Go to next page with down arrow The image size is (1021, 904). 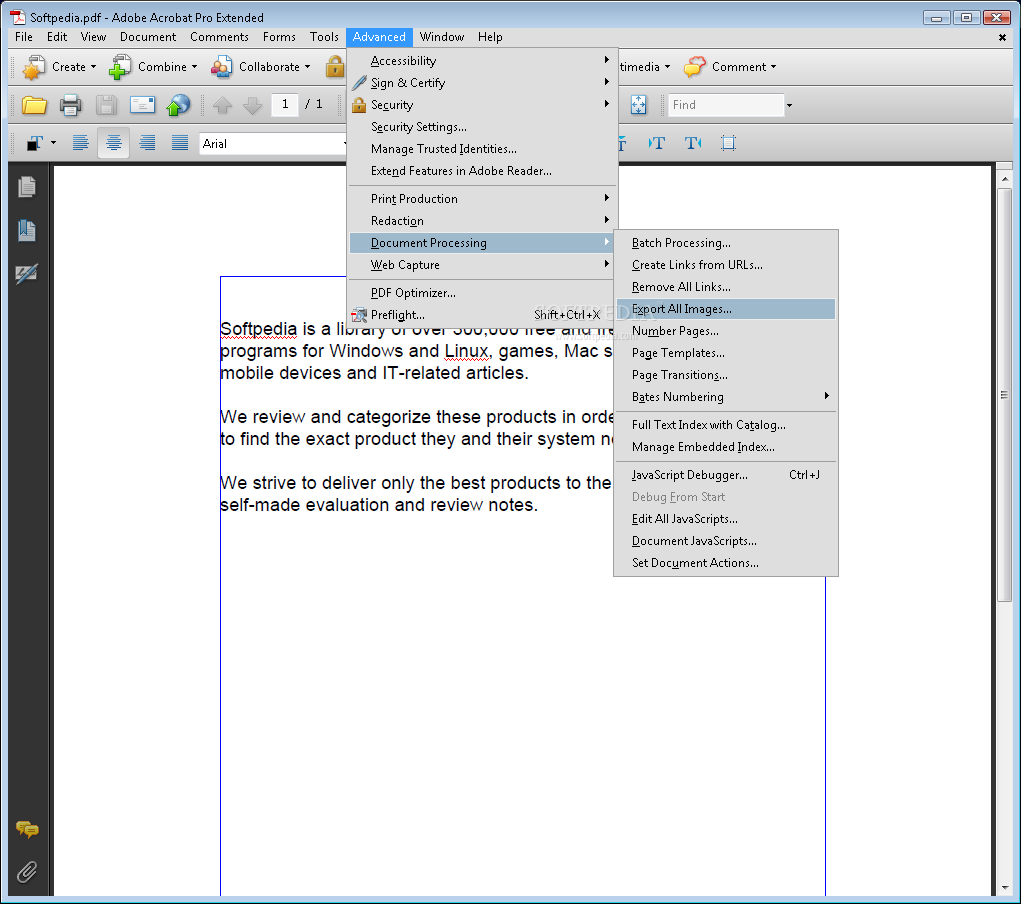click(x=252, y=105)
